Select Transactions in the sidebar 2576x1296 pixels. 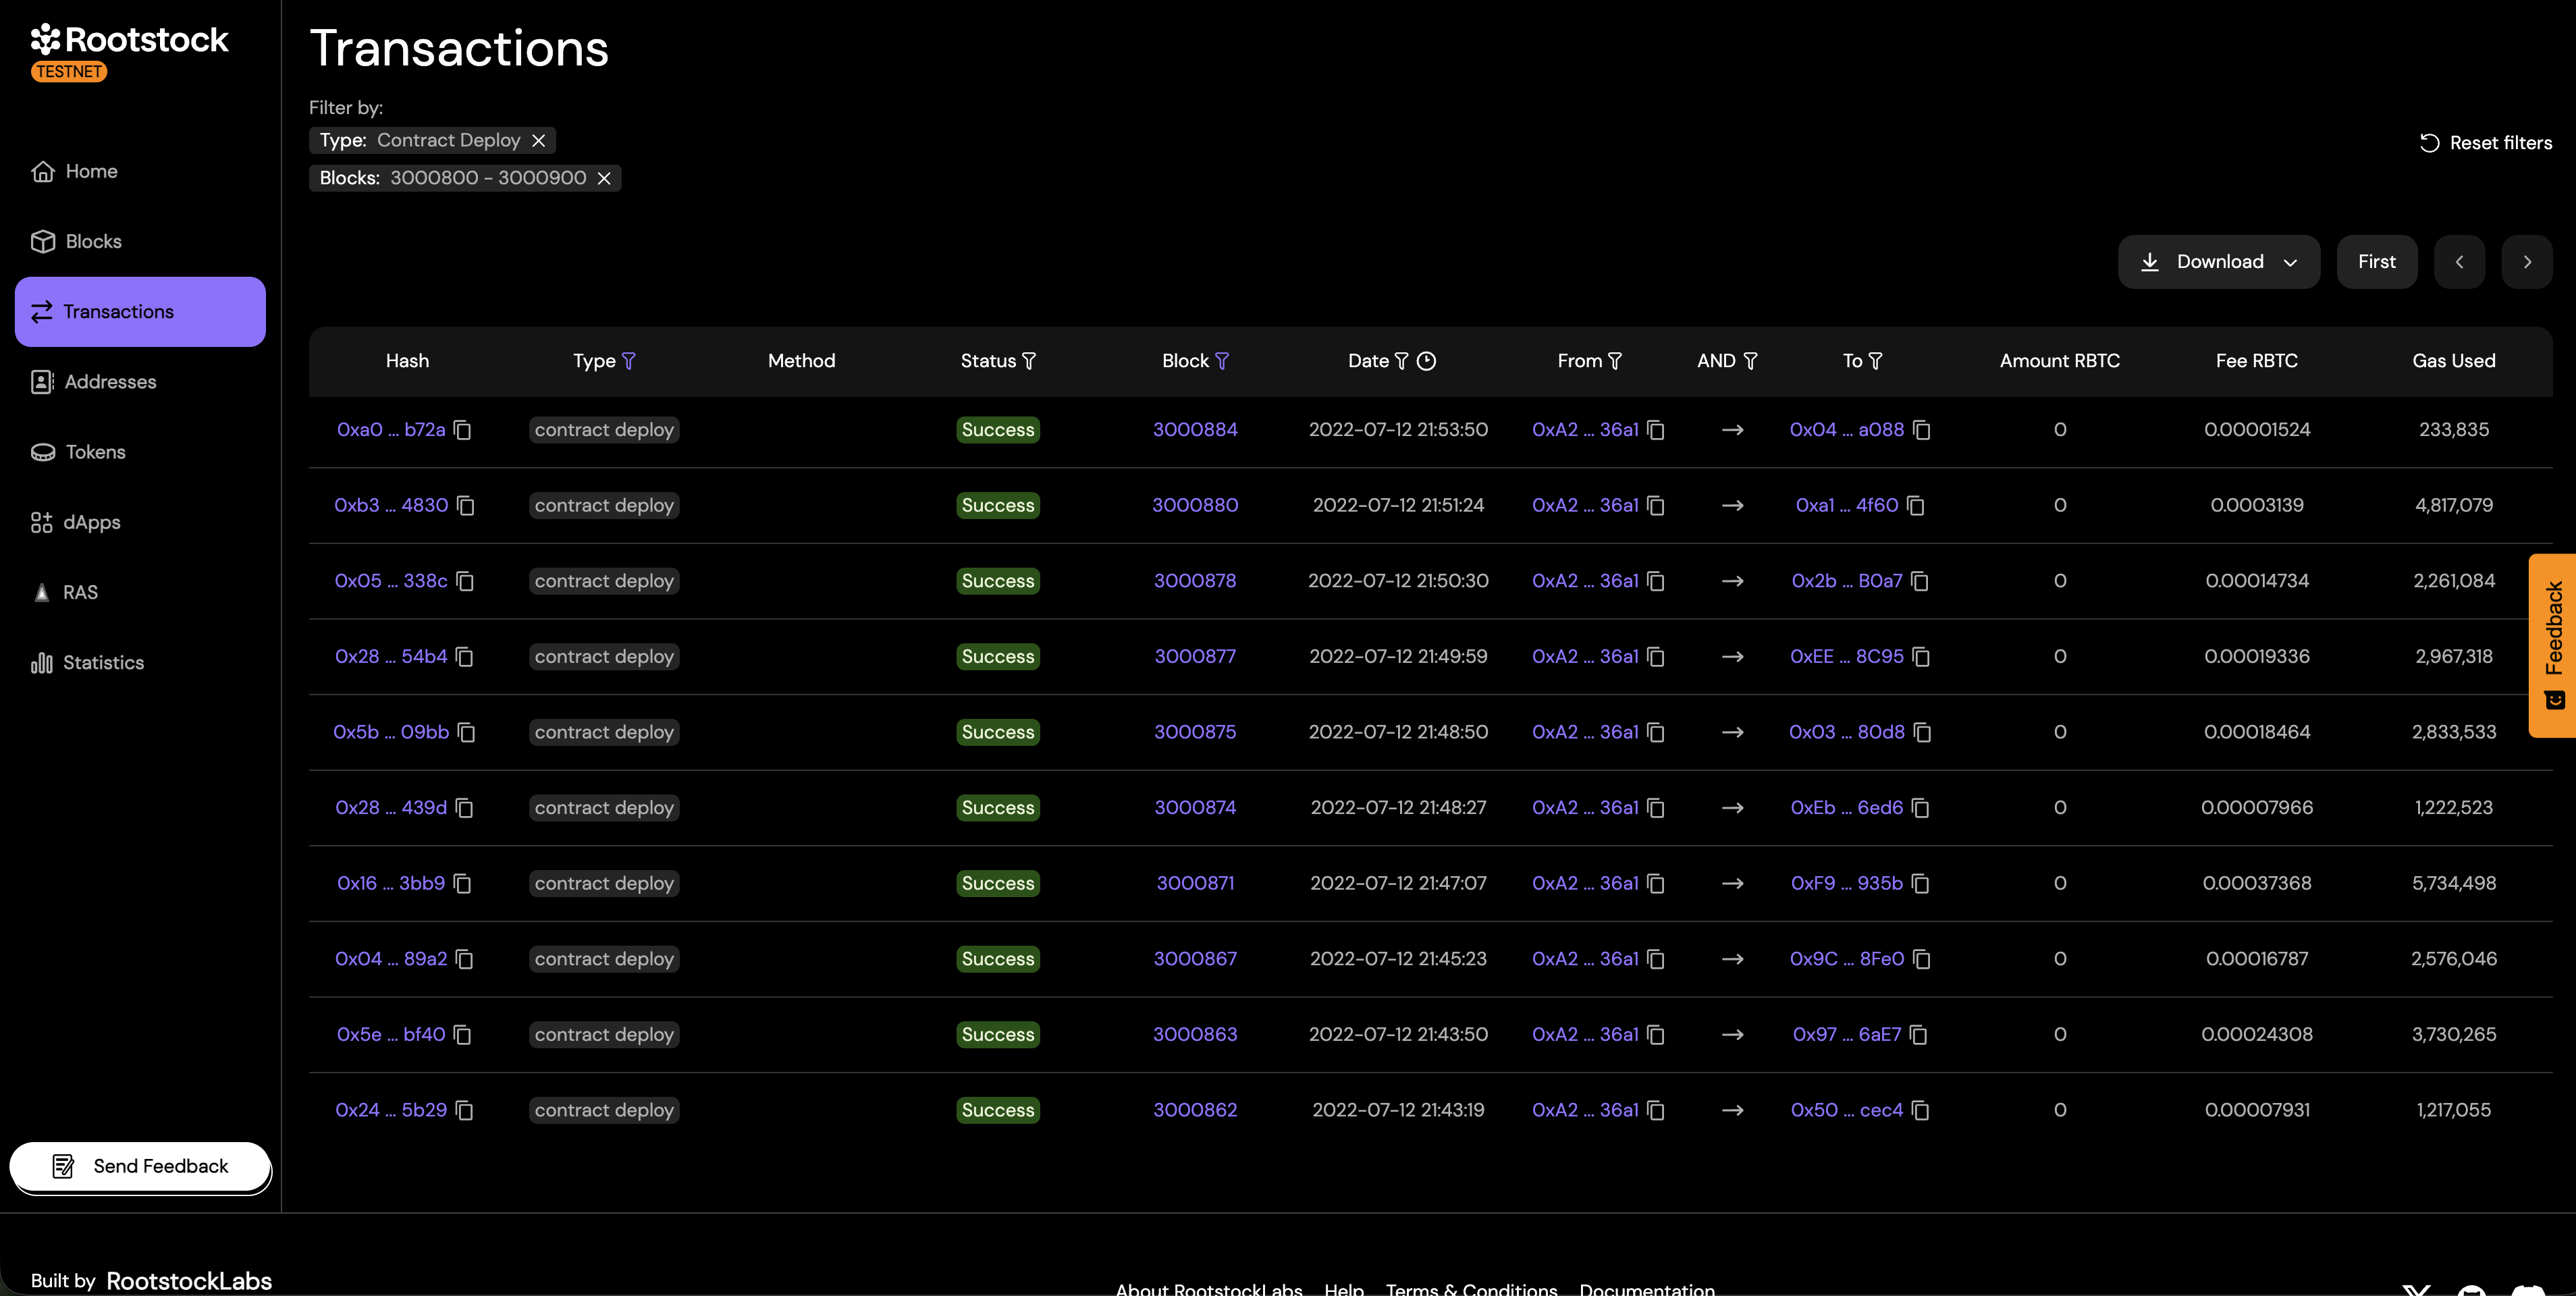click(118, 311)
